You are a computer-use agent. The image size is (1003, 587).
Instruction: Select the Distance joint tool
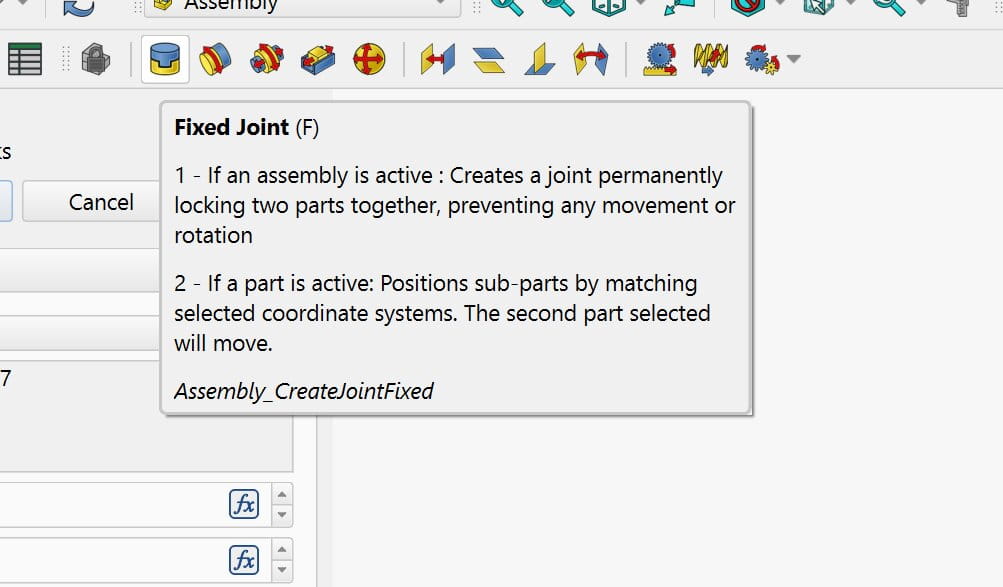[437, 61]
